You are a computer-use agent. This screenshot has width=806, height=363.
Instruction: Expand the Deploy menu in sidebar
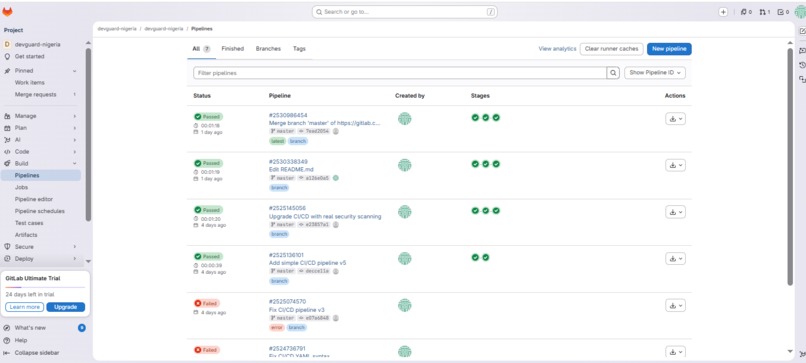click(x=41, y=259)
